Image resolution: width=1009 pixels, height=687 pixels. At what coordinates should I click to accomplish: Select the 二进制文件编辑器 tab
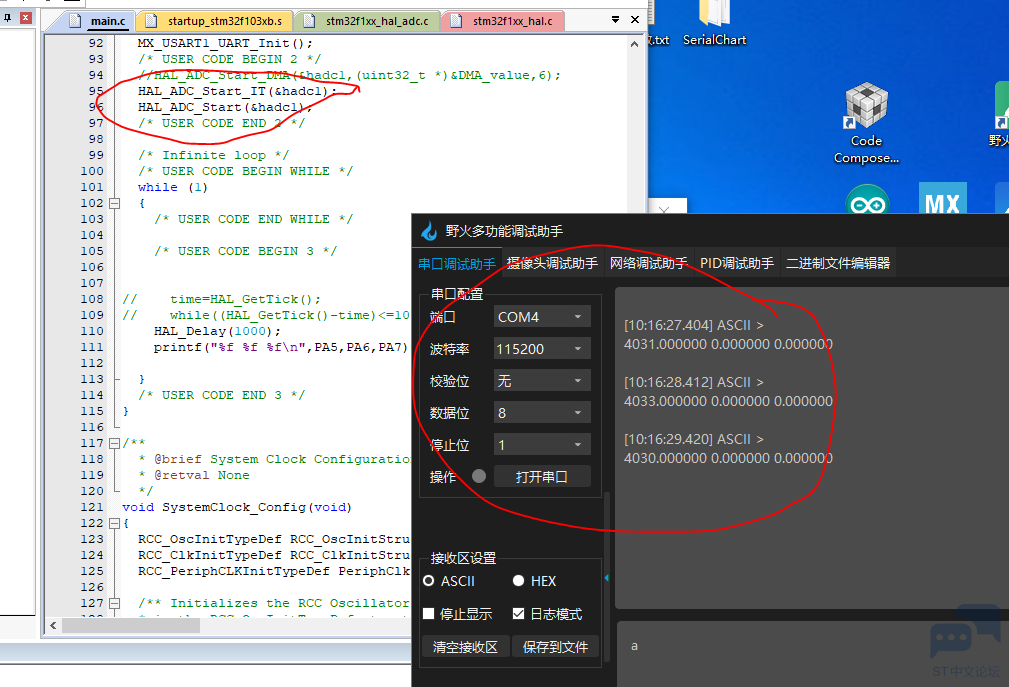coord(838,263)
